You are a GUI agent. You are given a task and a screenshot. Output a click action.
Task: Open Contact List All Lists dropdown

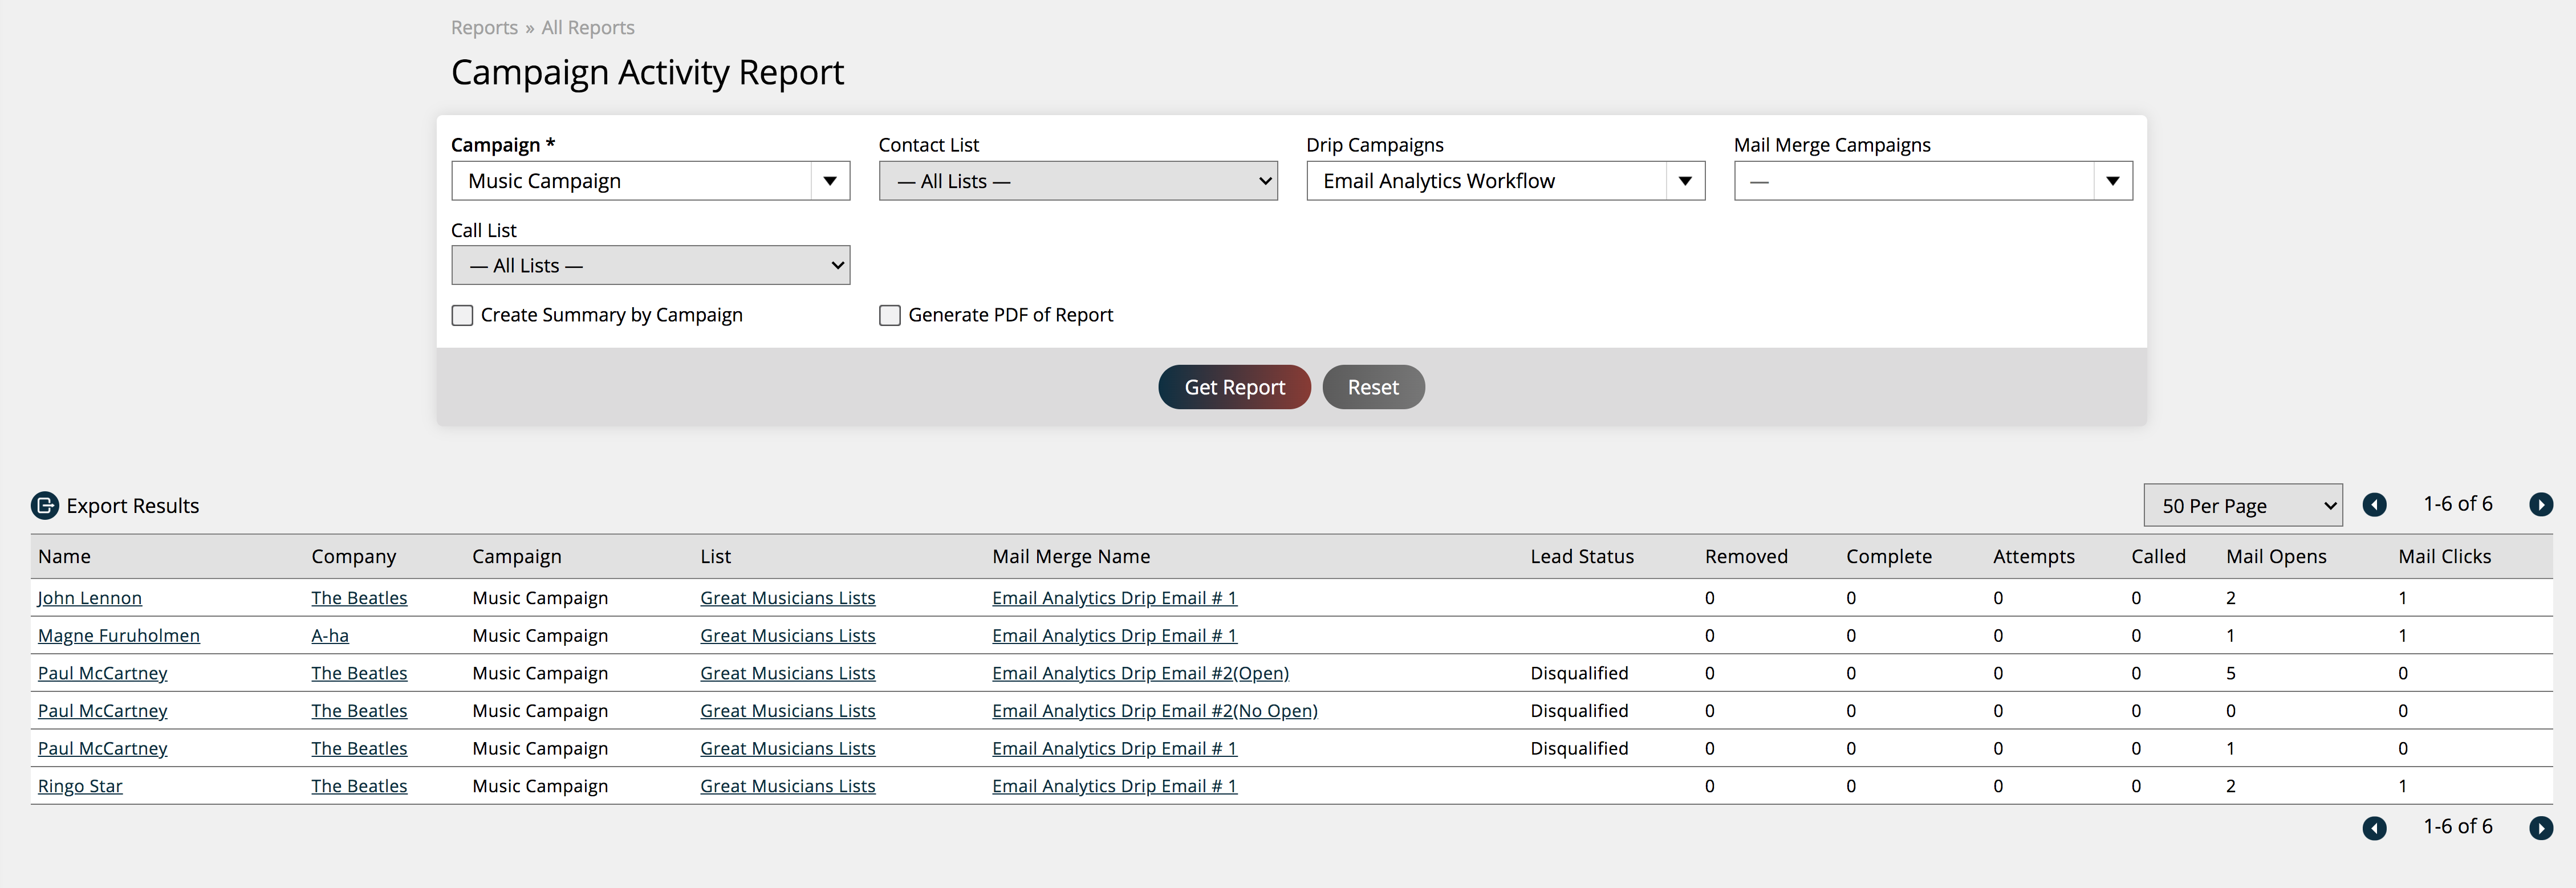pos(1077,181)
